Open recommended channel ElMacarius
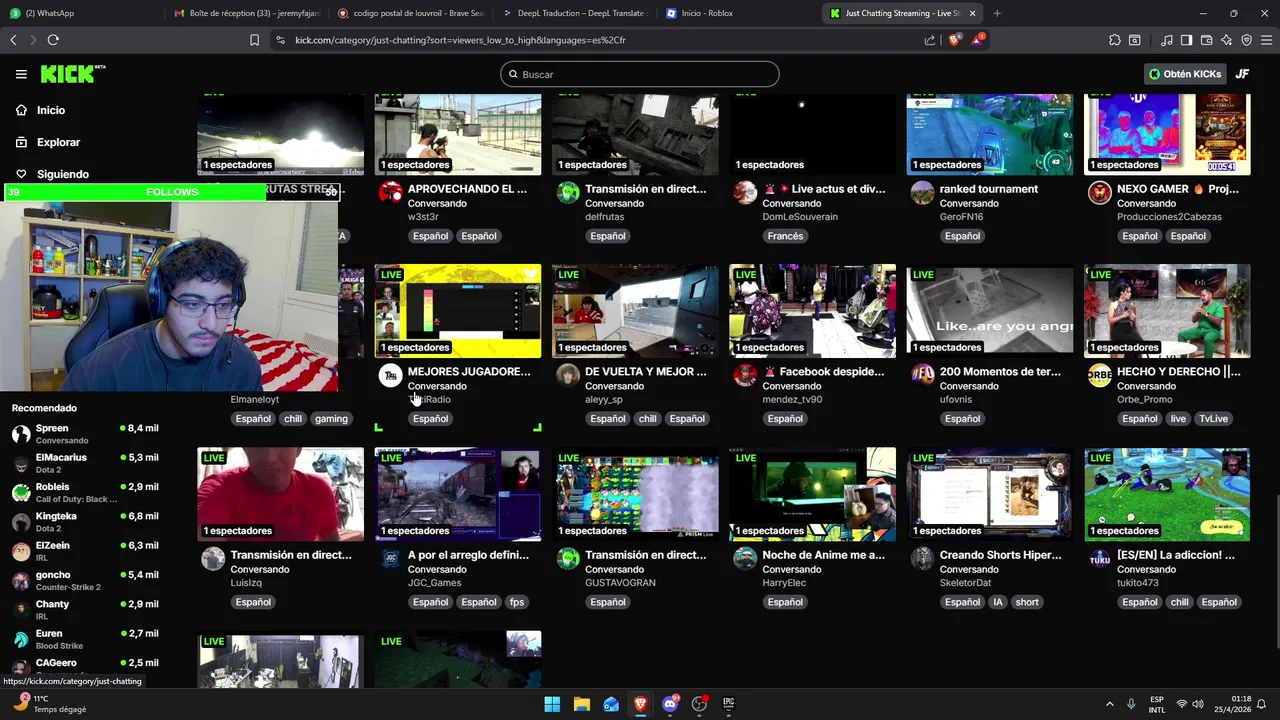Image resolution: width=1280 pixels, height=720 pixels. coord(85,463)
